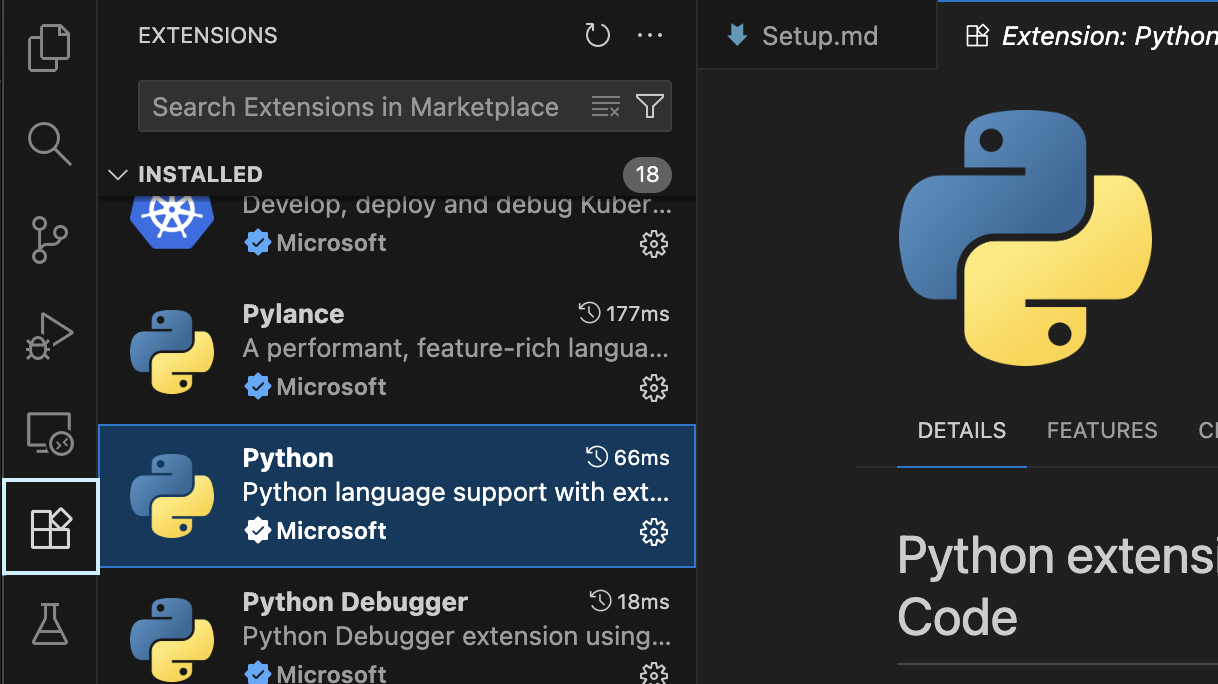This screenshot has width=1218, height=684.
Task: Open the Source Control view
Action: click(x=49, y=239)
